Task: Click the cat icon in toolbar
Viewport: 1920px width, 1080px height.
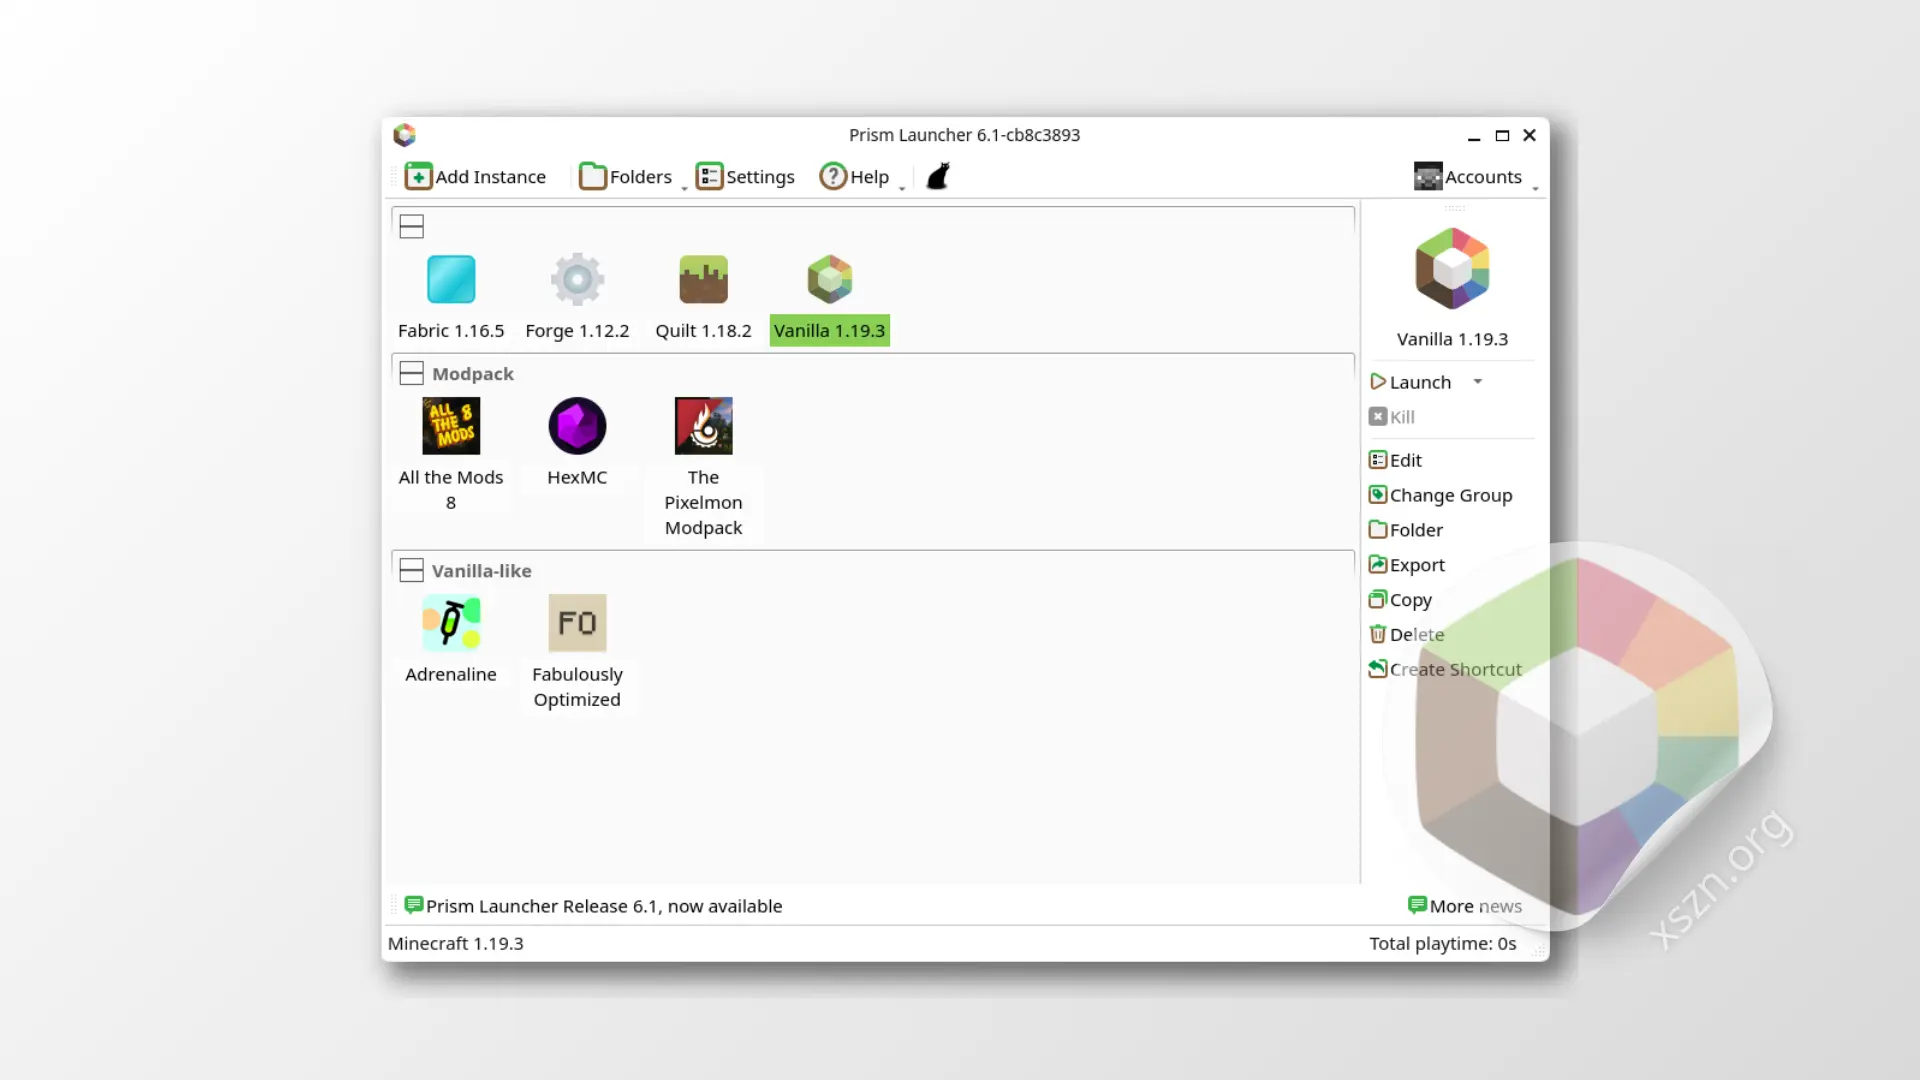Action: click(937, 177)
